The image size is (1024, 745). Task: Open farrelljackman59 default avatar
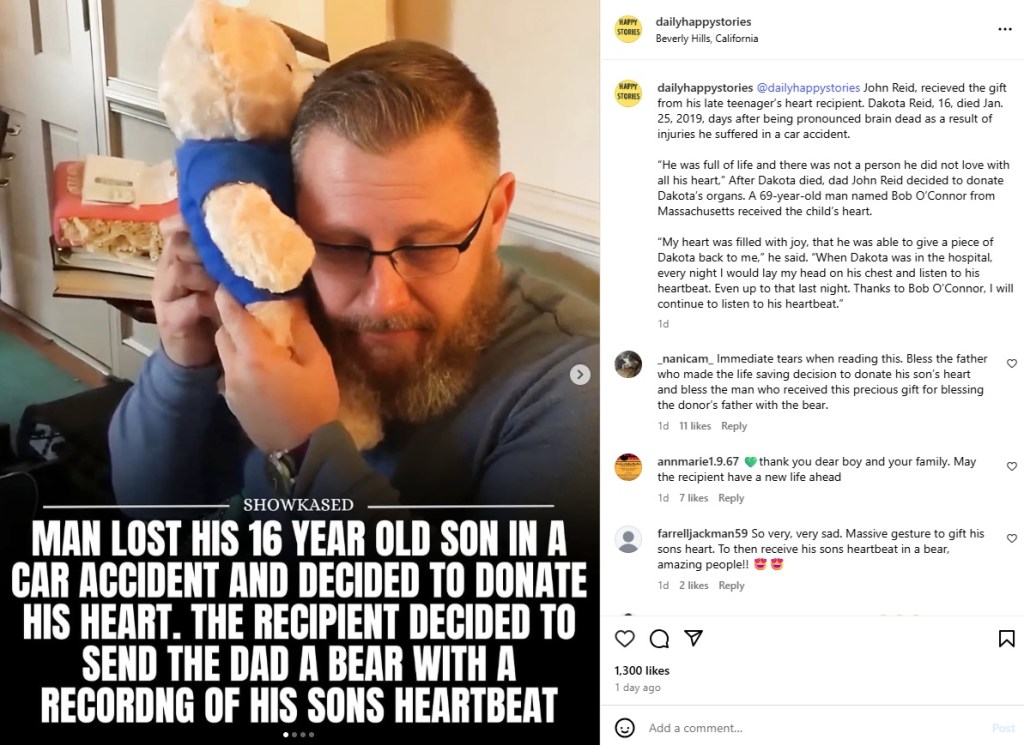coord(628,539)
